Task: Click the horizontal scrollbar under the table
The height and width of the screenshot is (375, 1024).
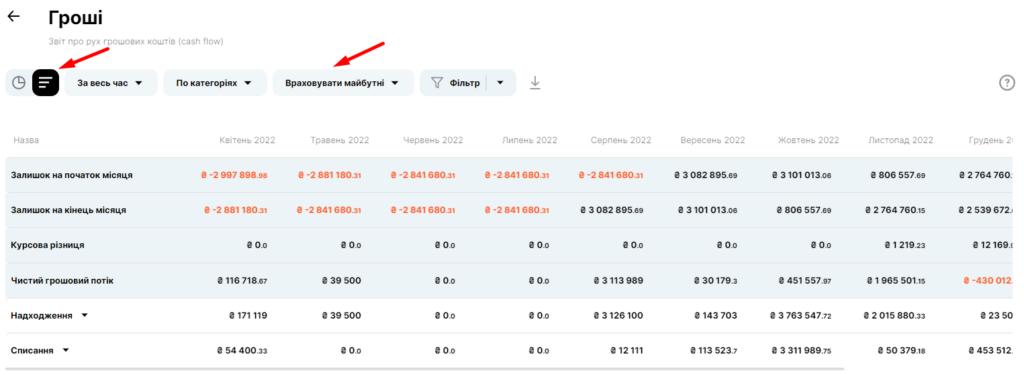Action: [x=424, y=368]
